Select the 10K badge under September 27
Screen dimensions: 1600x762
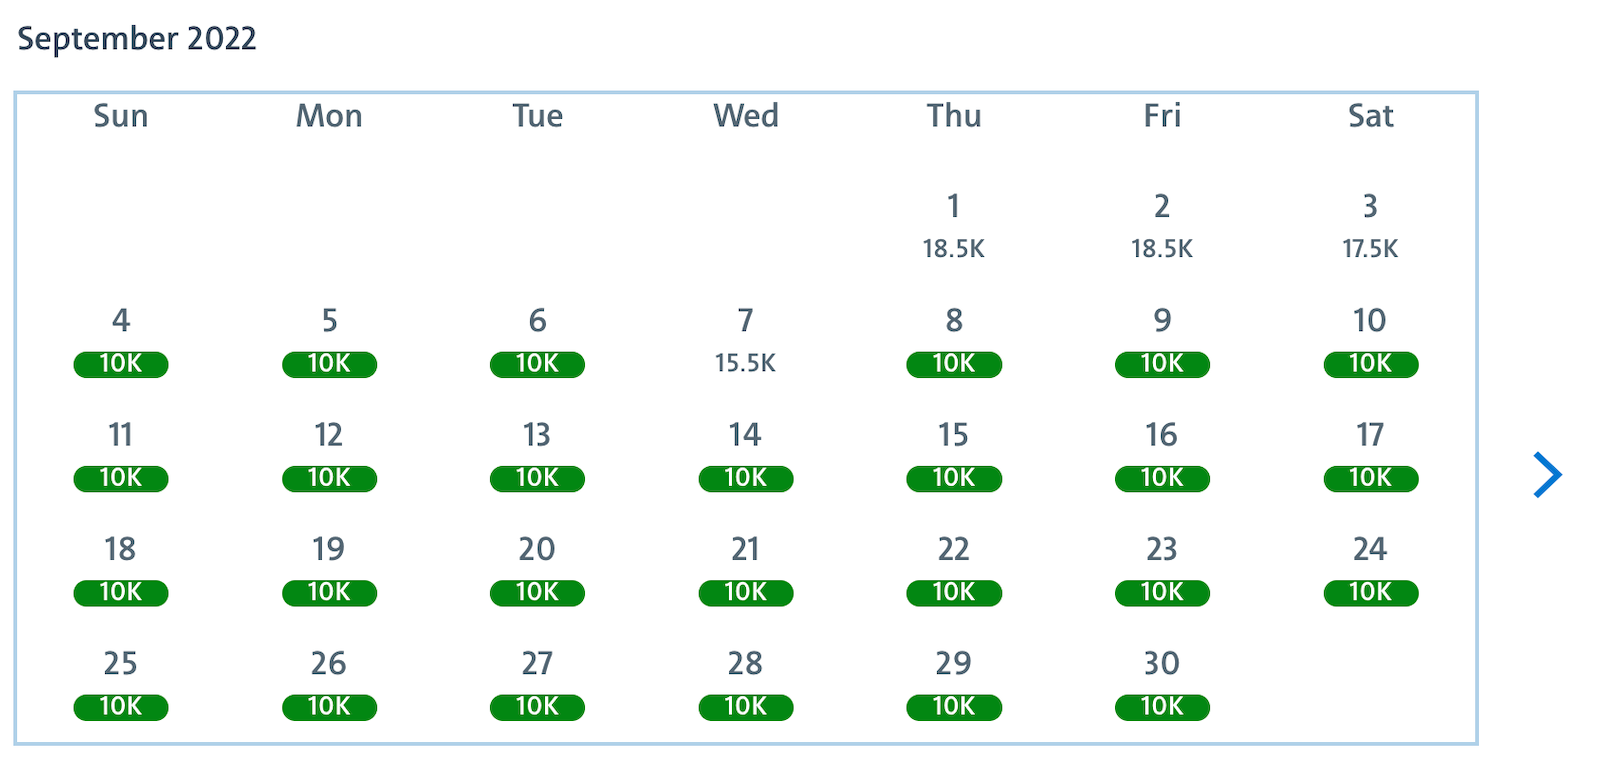click(x=537, y=707)
